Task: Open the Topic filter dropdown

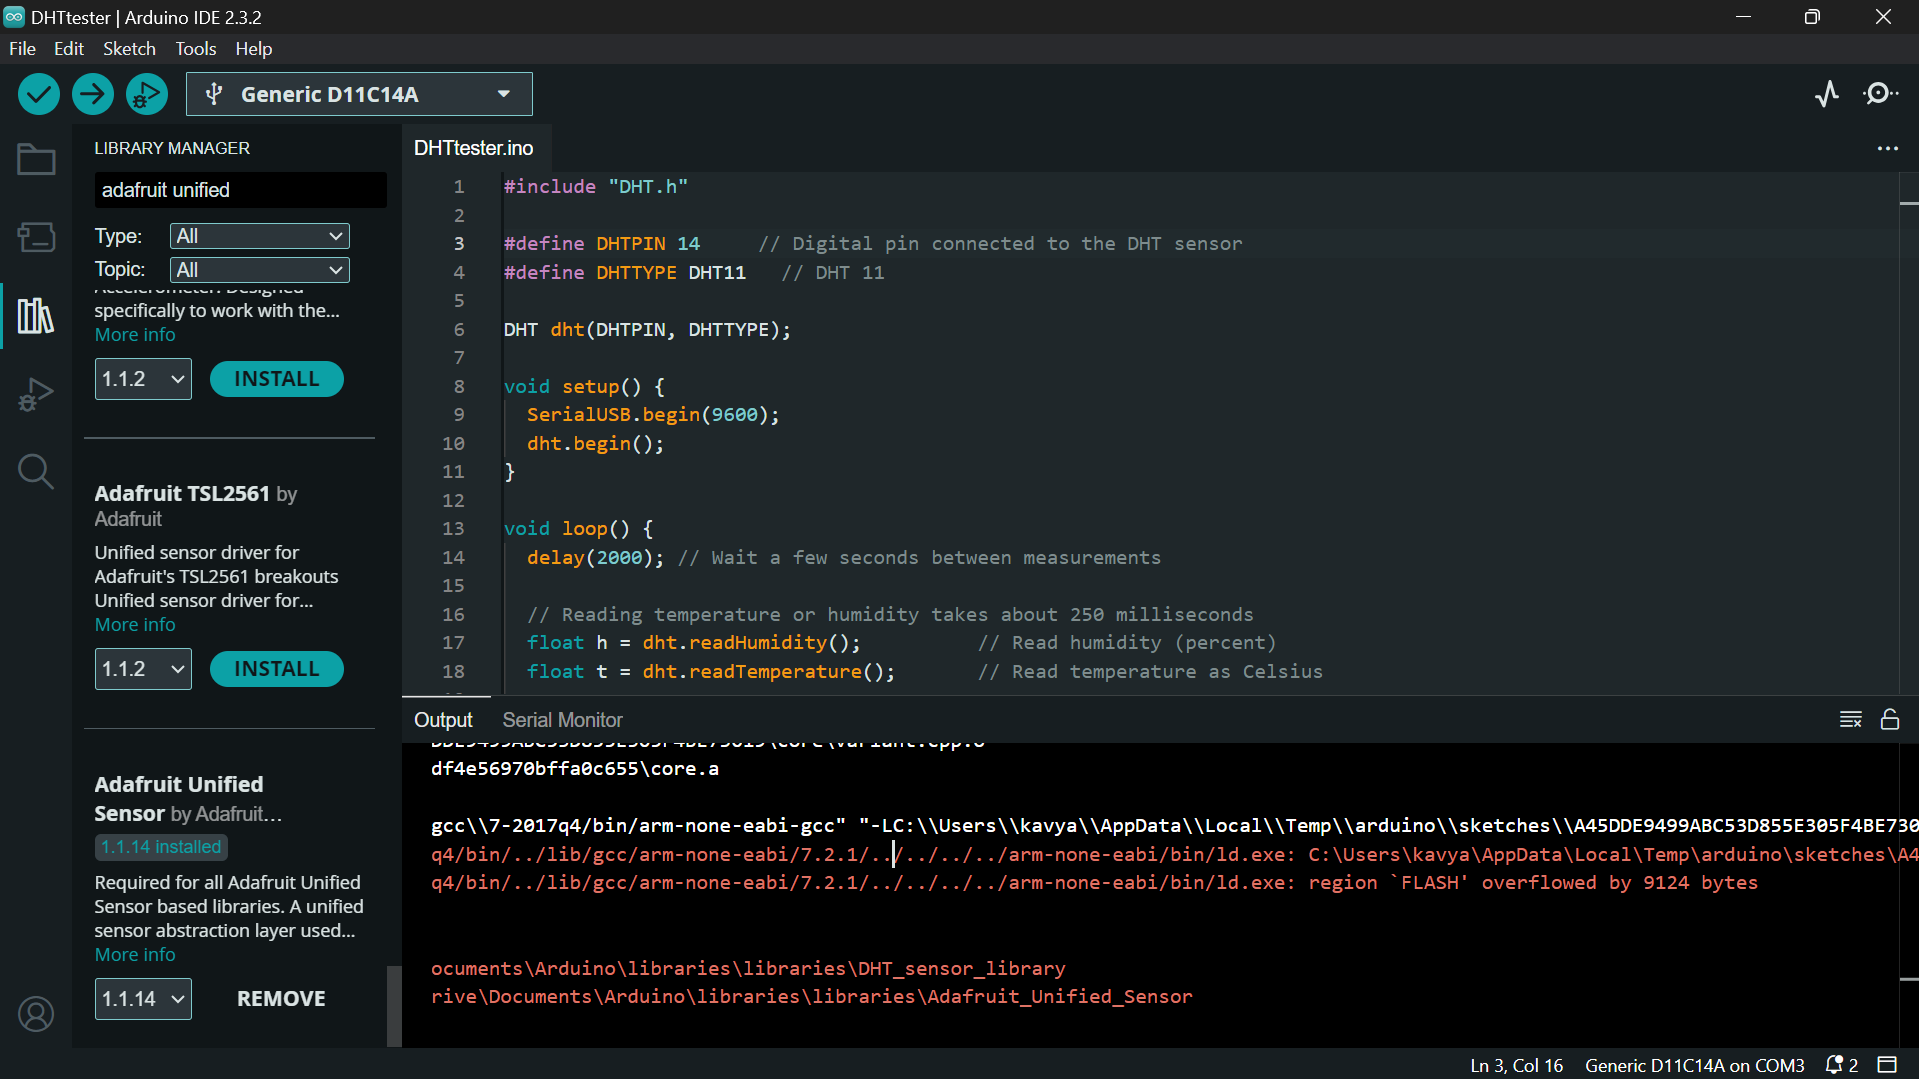Action: 259,270
